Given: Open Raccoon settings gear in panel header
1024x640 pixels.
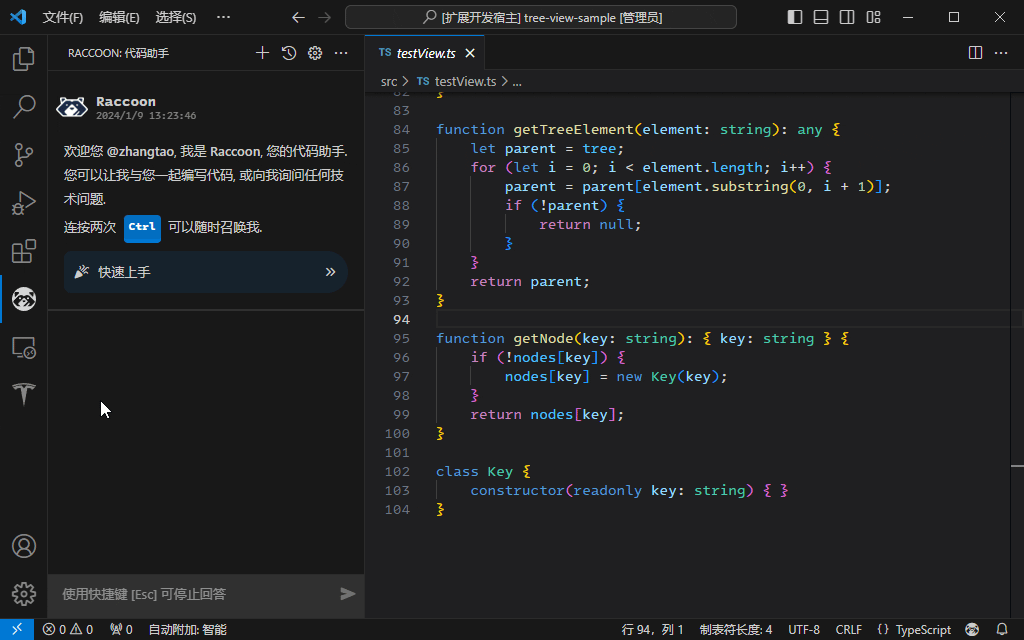Looking at the screenshot, I should [315, 53].
